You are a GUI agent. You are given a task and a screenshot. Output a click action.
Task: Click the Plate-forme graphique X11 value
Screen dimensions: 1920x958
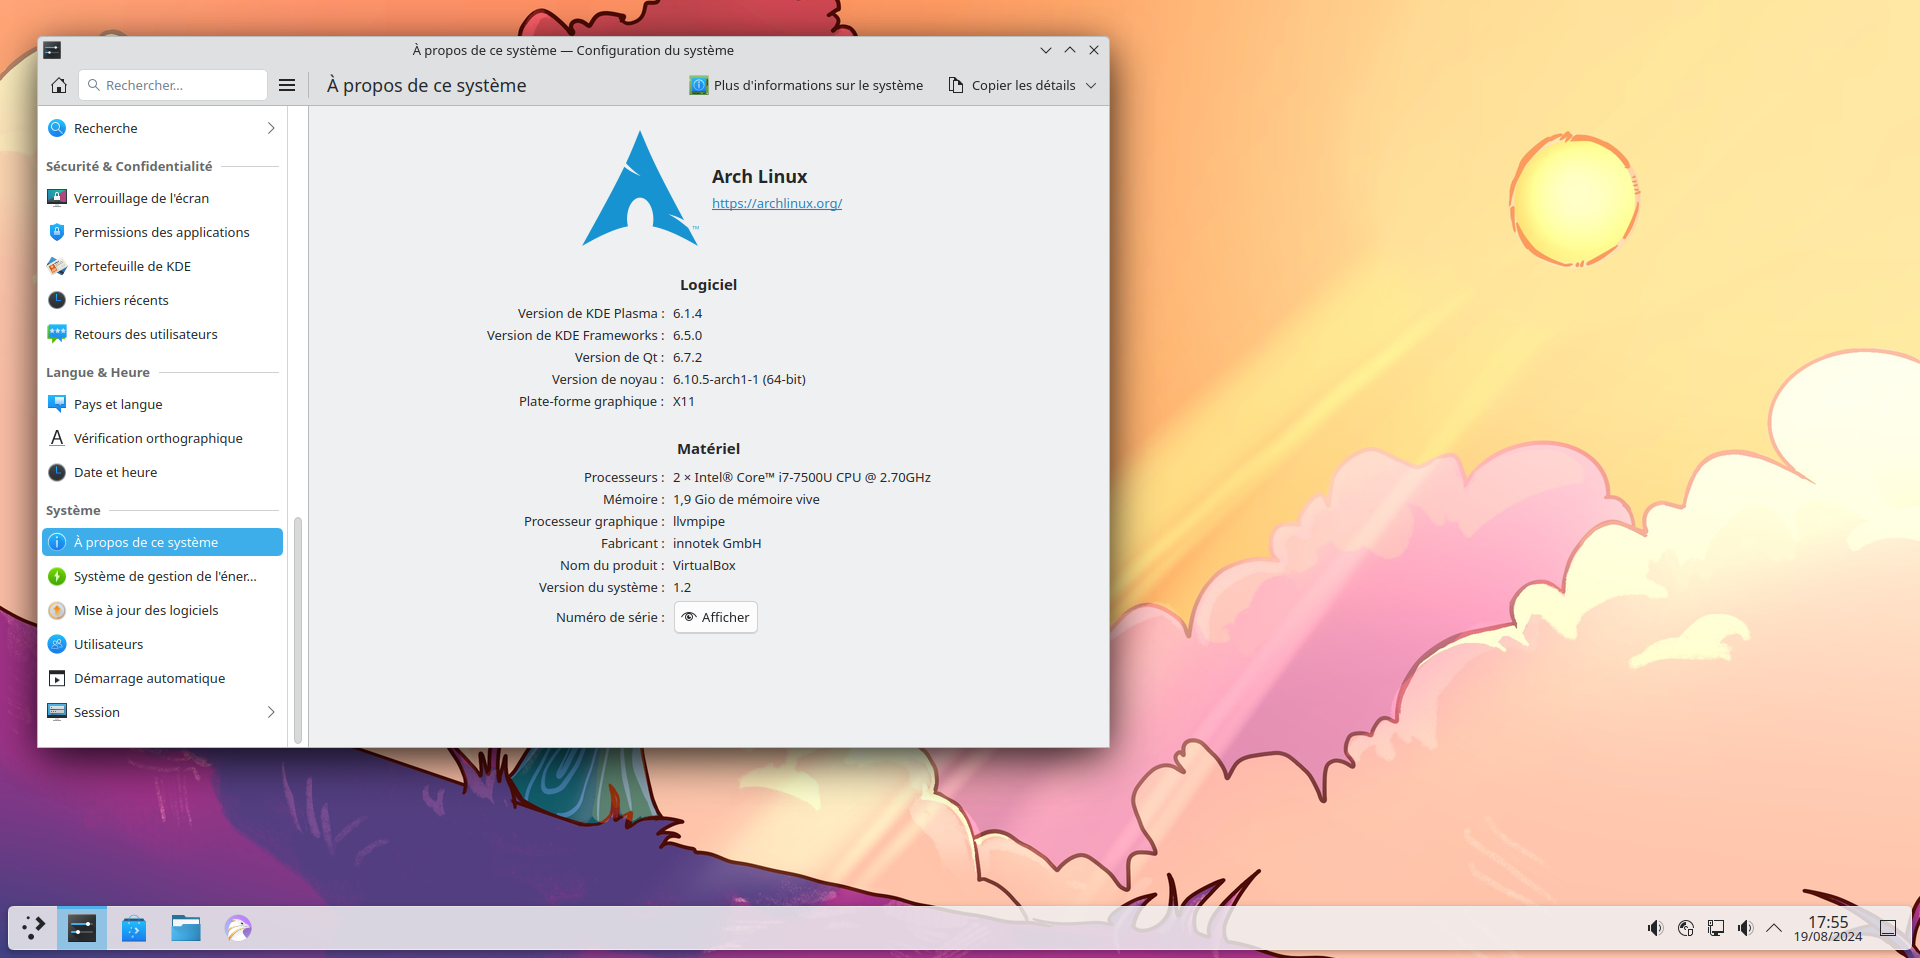point(684,401)
